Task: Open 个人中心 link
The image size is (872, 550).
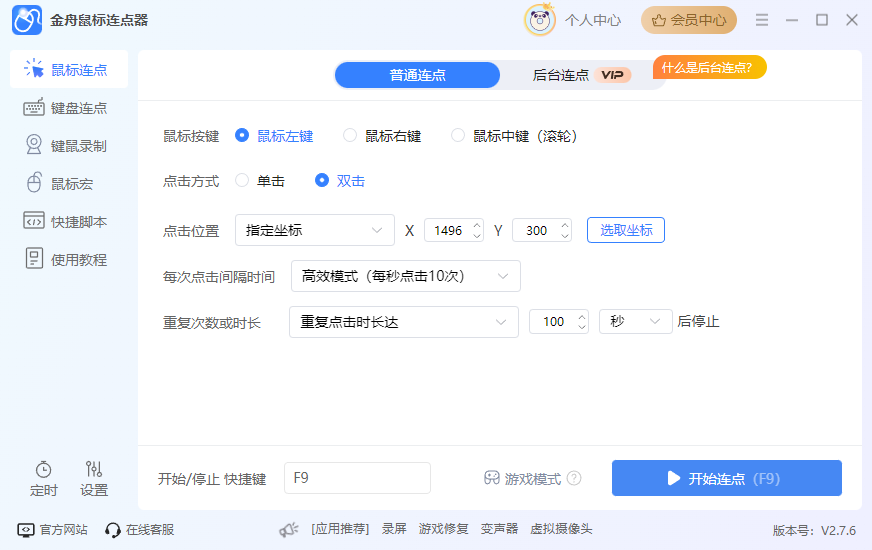Action: point(593,21)
